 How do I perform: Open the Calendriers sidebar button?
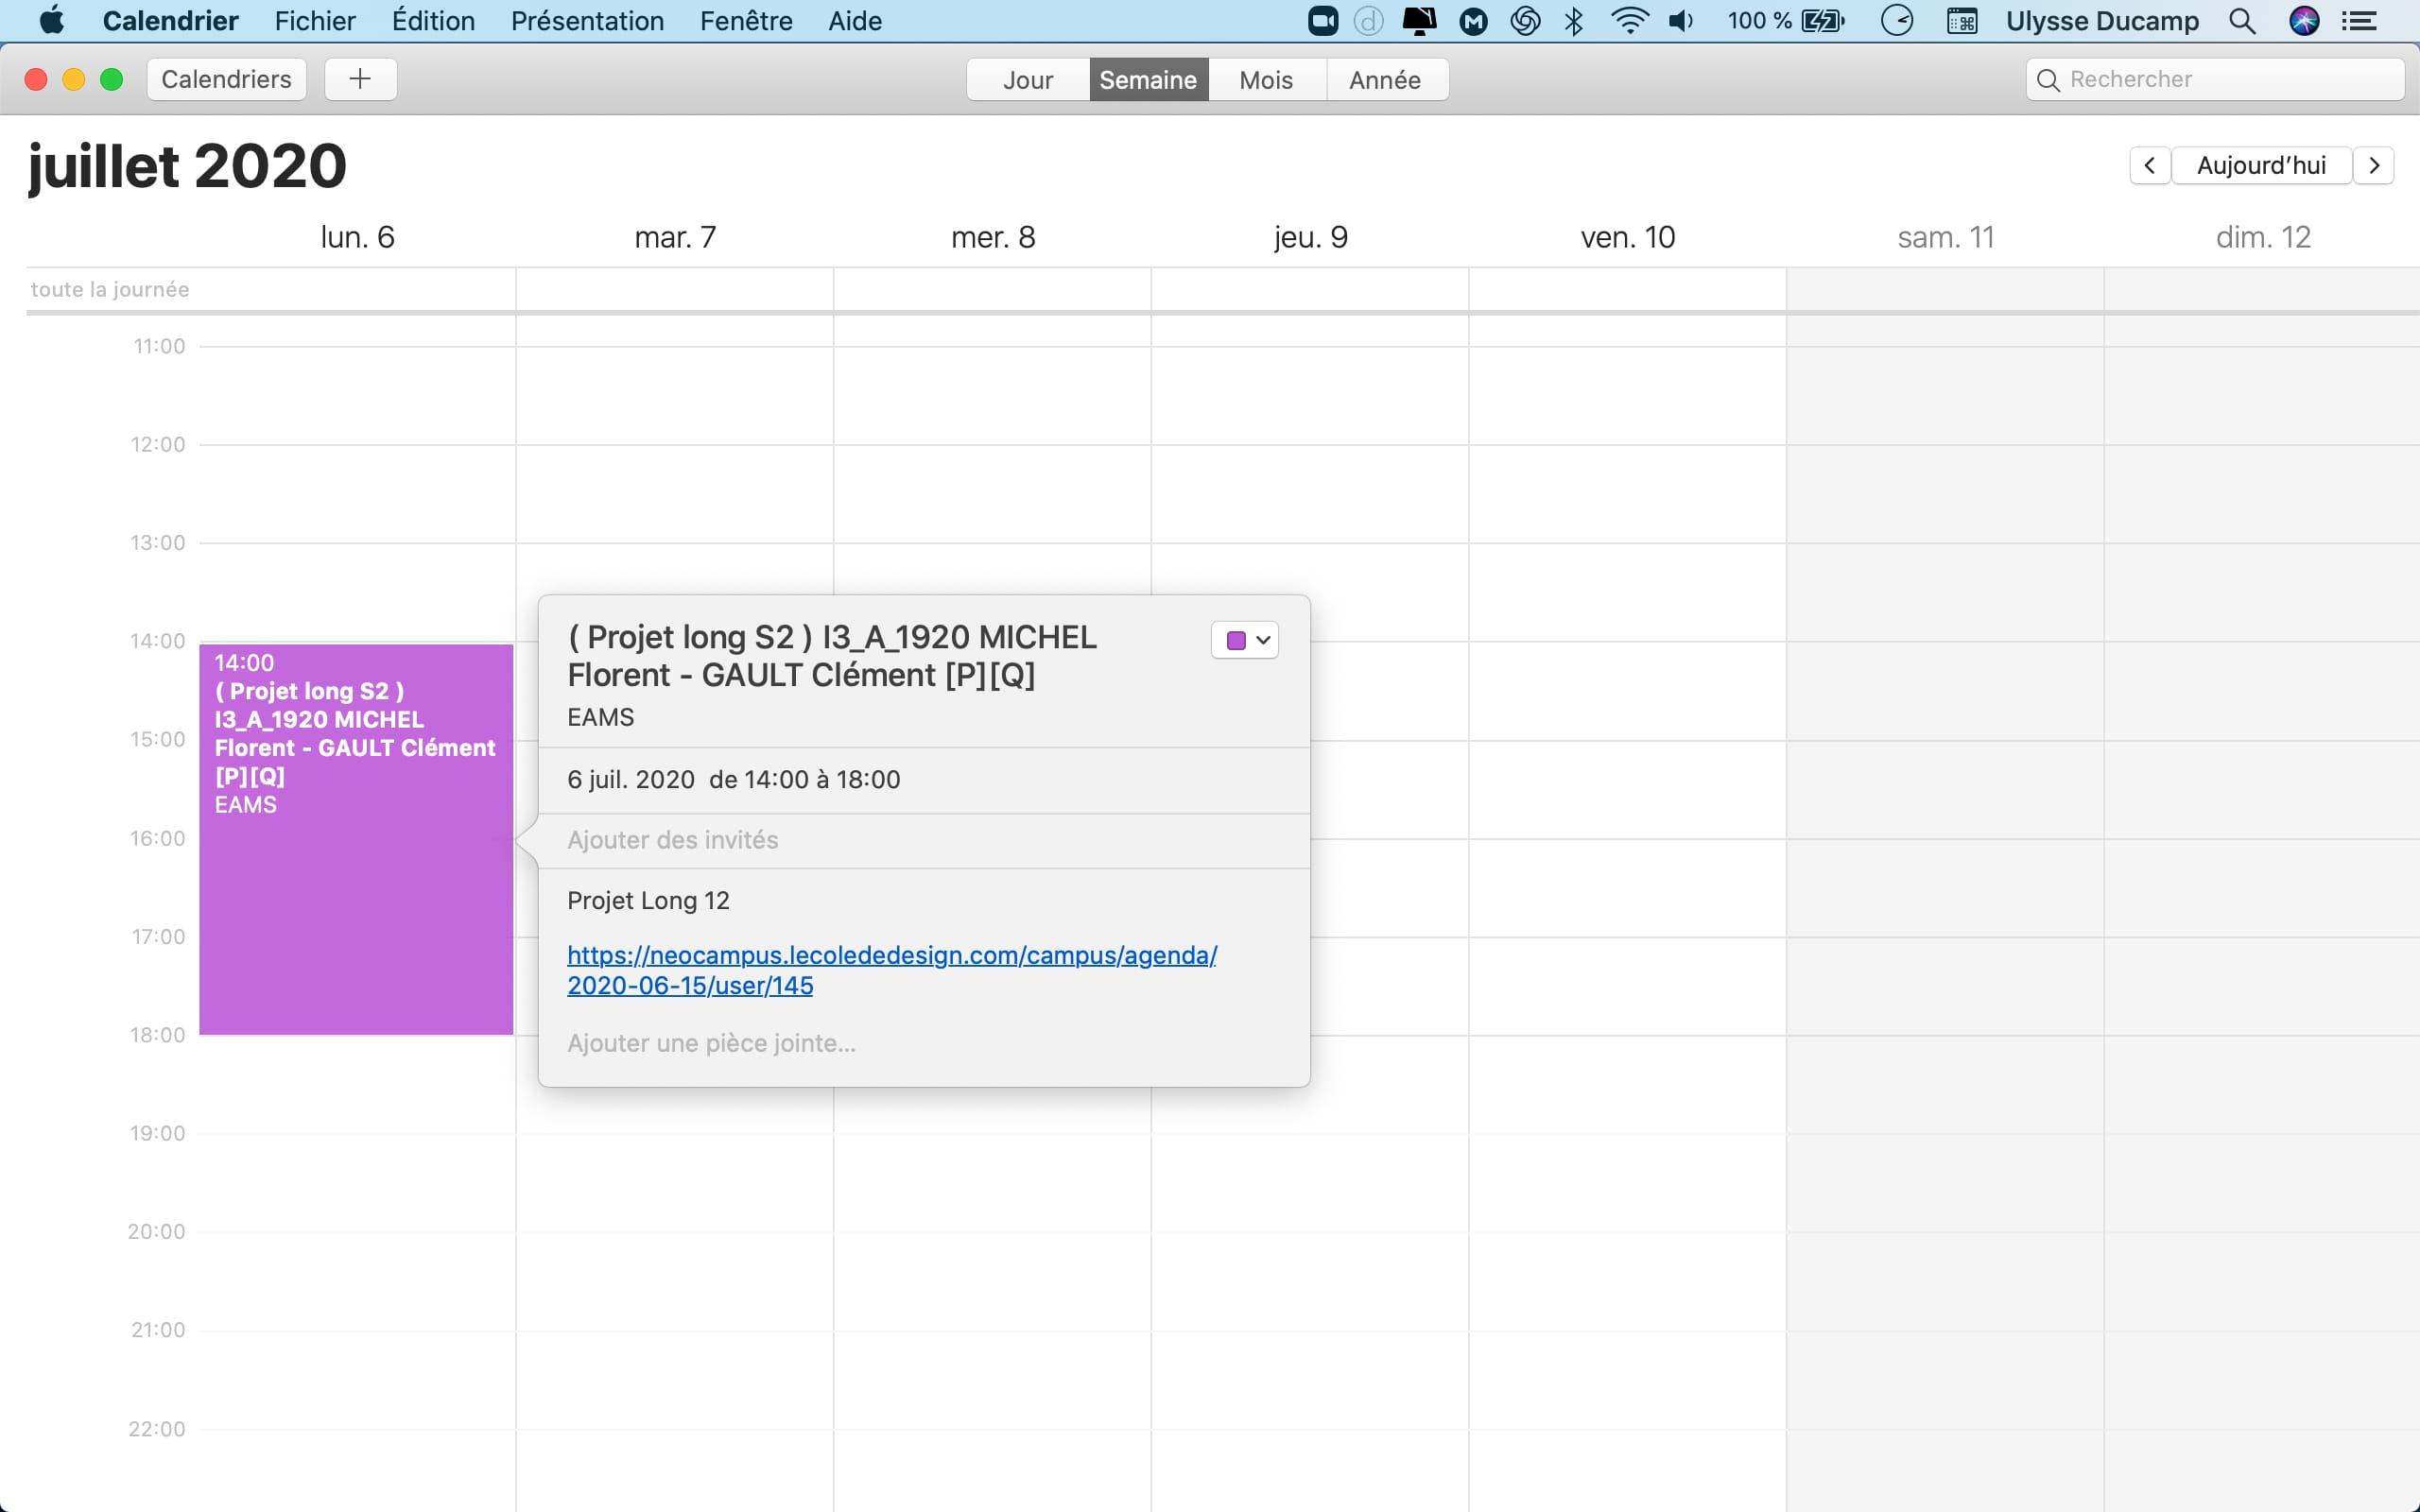pyautogui.click(x=226, y=79)
